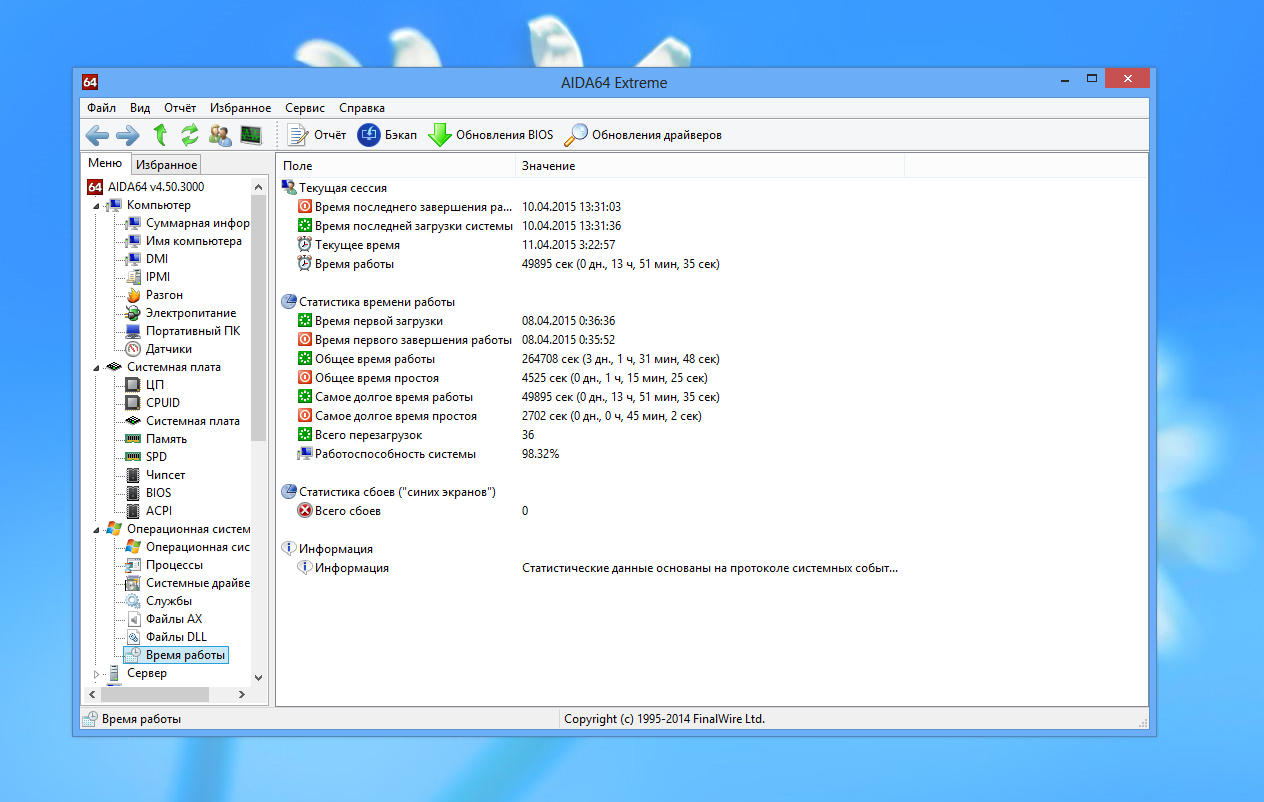
Task: Select the Разгон flame item
Action: pos(154,295)
